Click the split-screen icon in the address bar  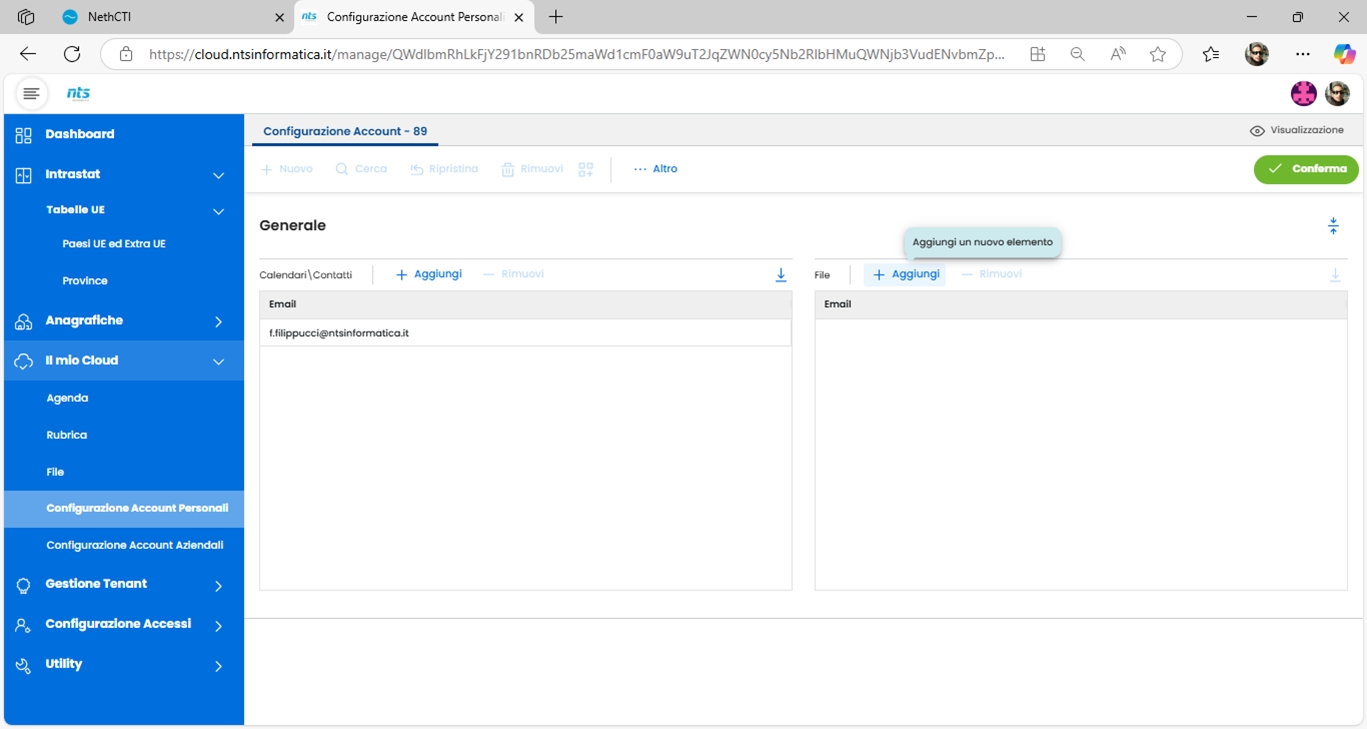[x=1038, y=54]
